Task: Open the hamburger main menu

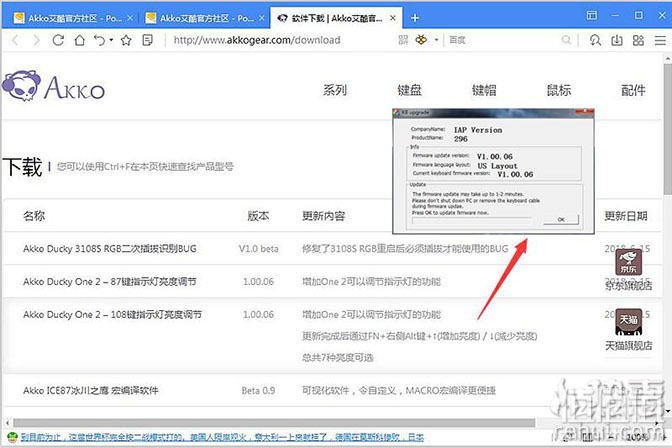Action: pyautogui.click(x=660, y=40)
